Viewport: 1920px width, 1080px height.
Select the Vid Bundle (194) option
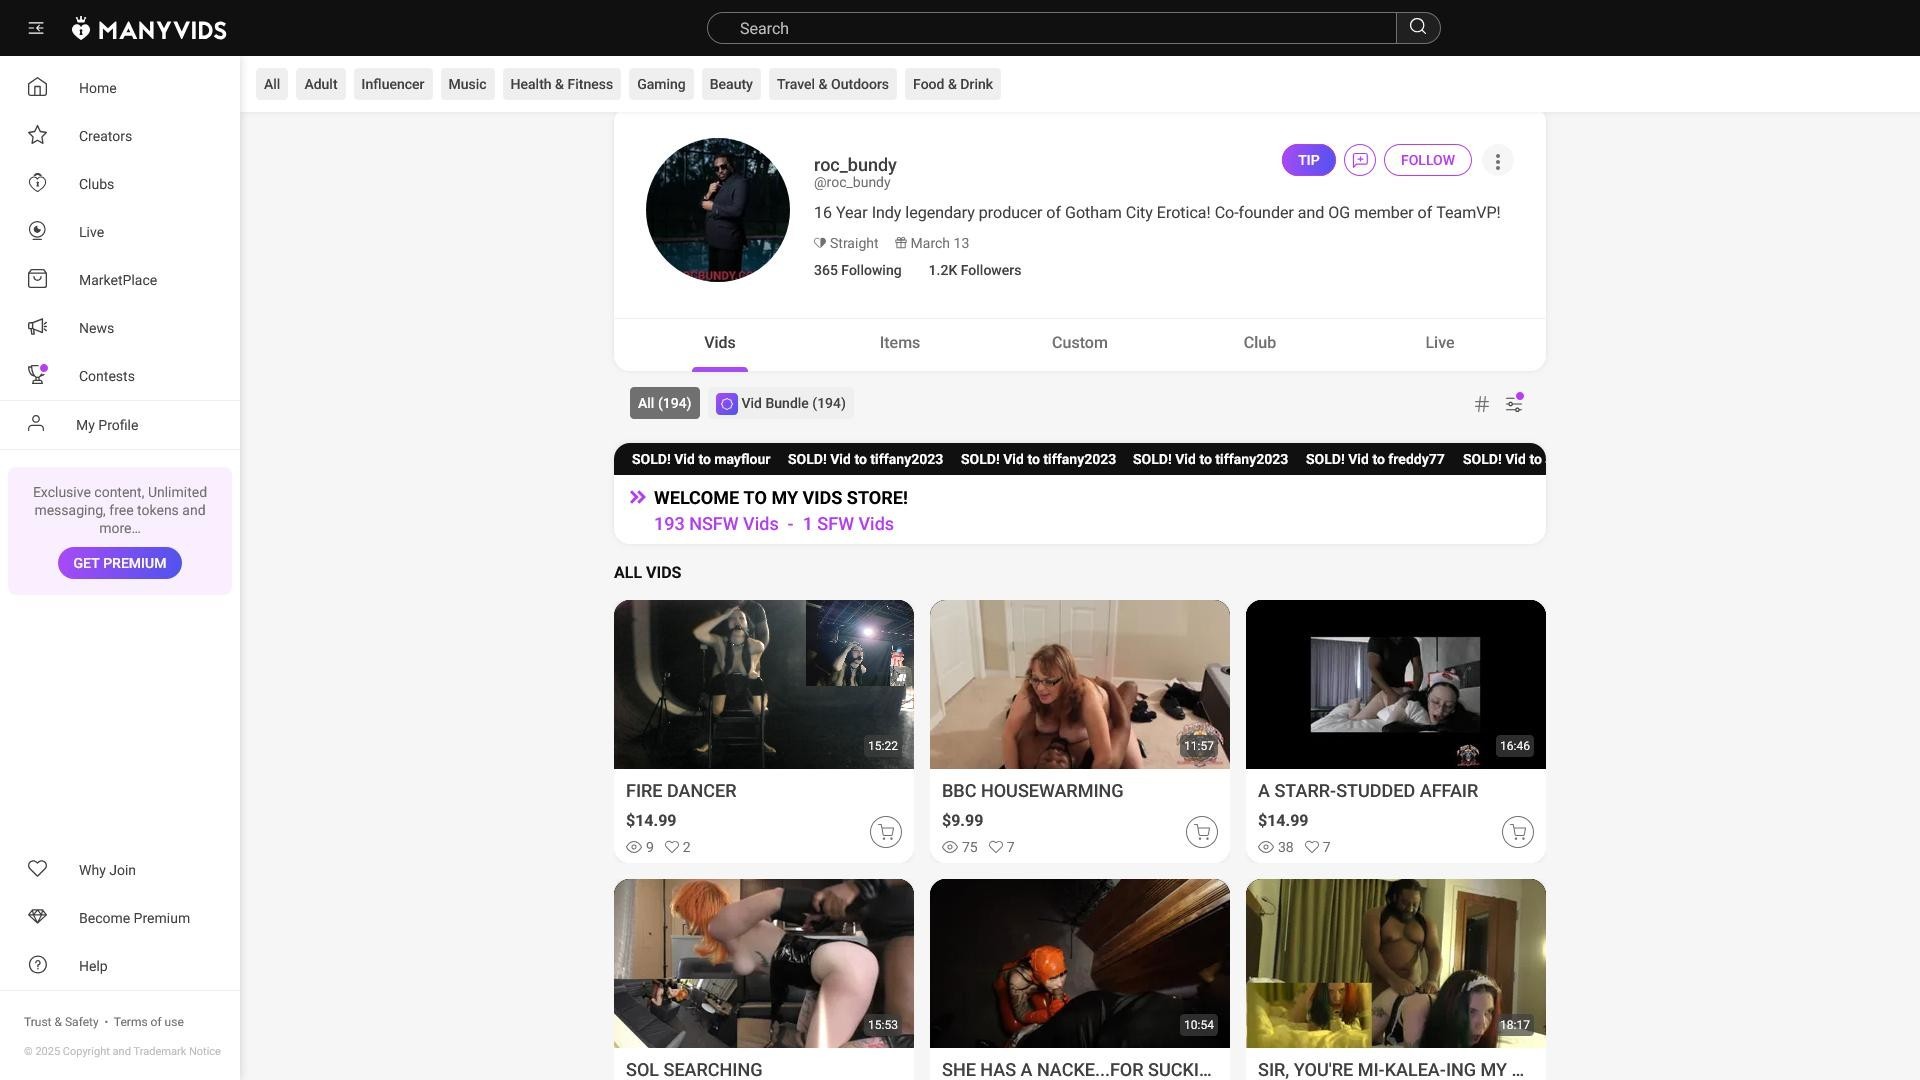click(781, 403)
